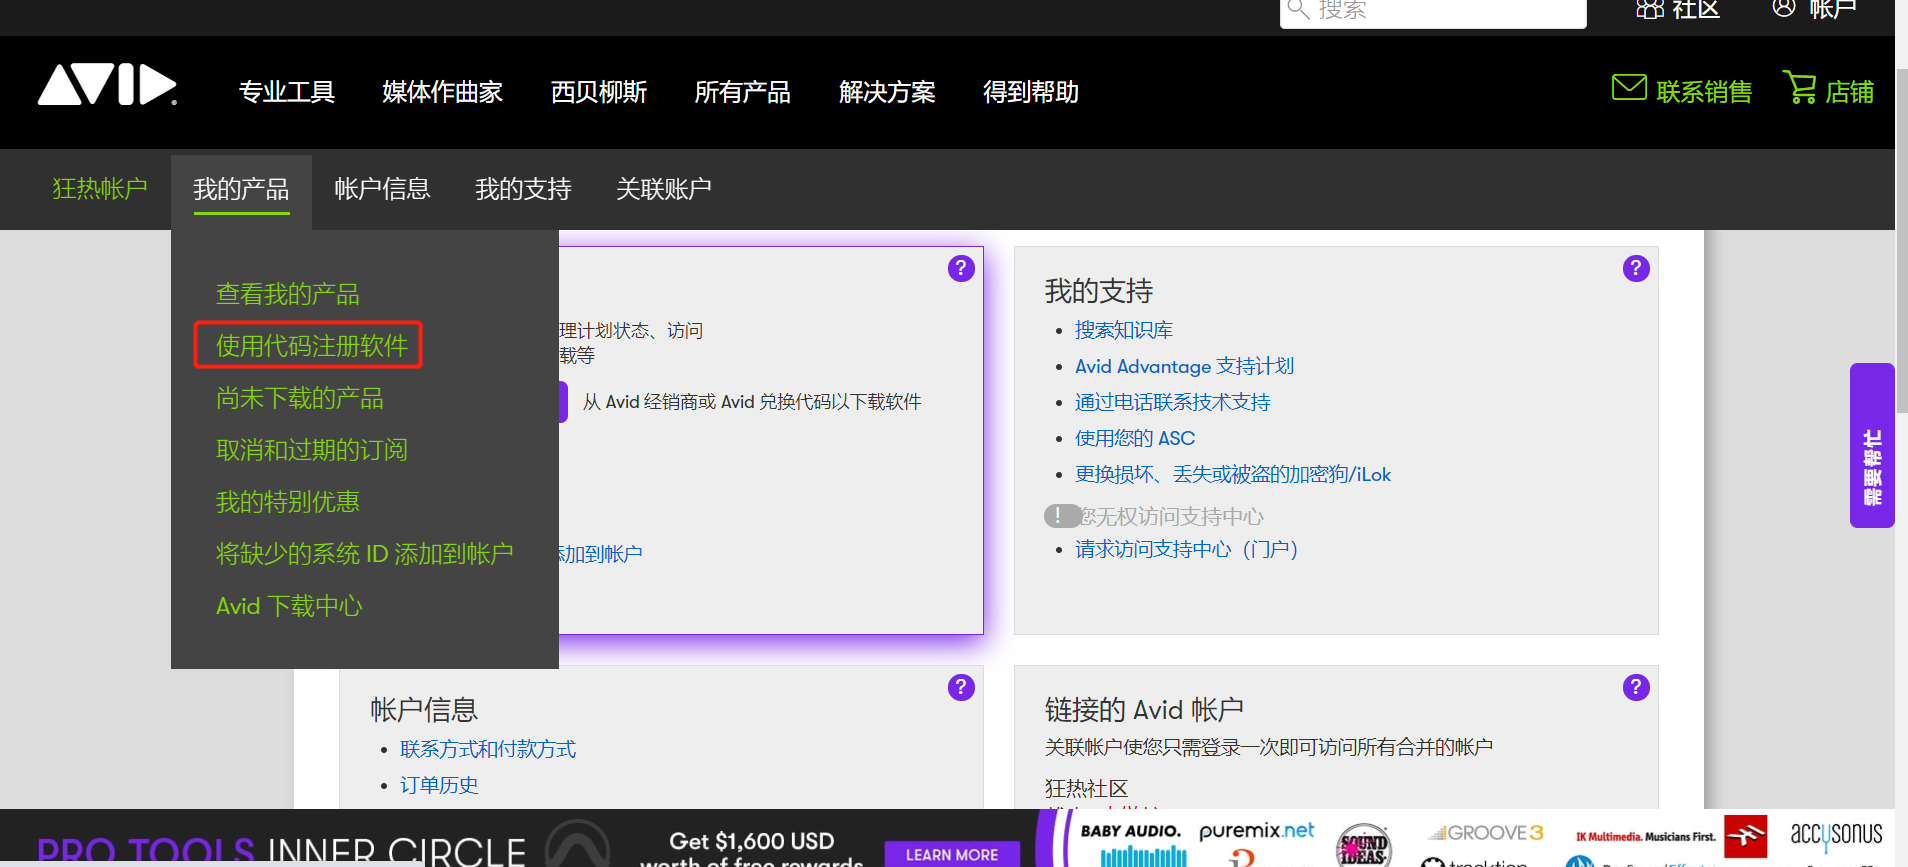Click the 使用您的 ASC link

tap(1135, 438)
